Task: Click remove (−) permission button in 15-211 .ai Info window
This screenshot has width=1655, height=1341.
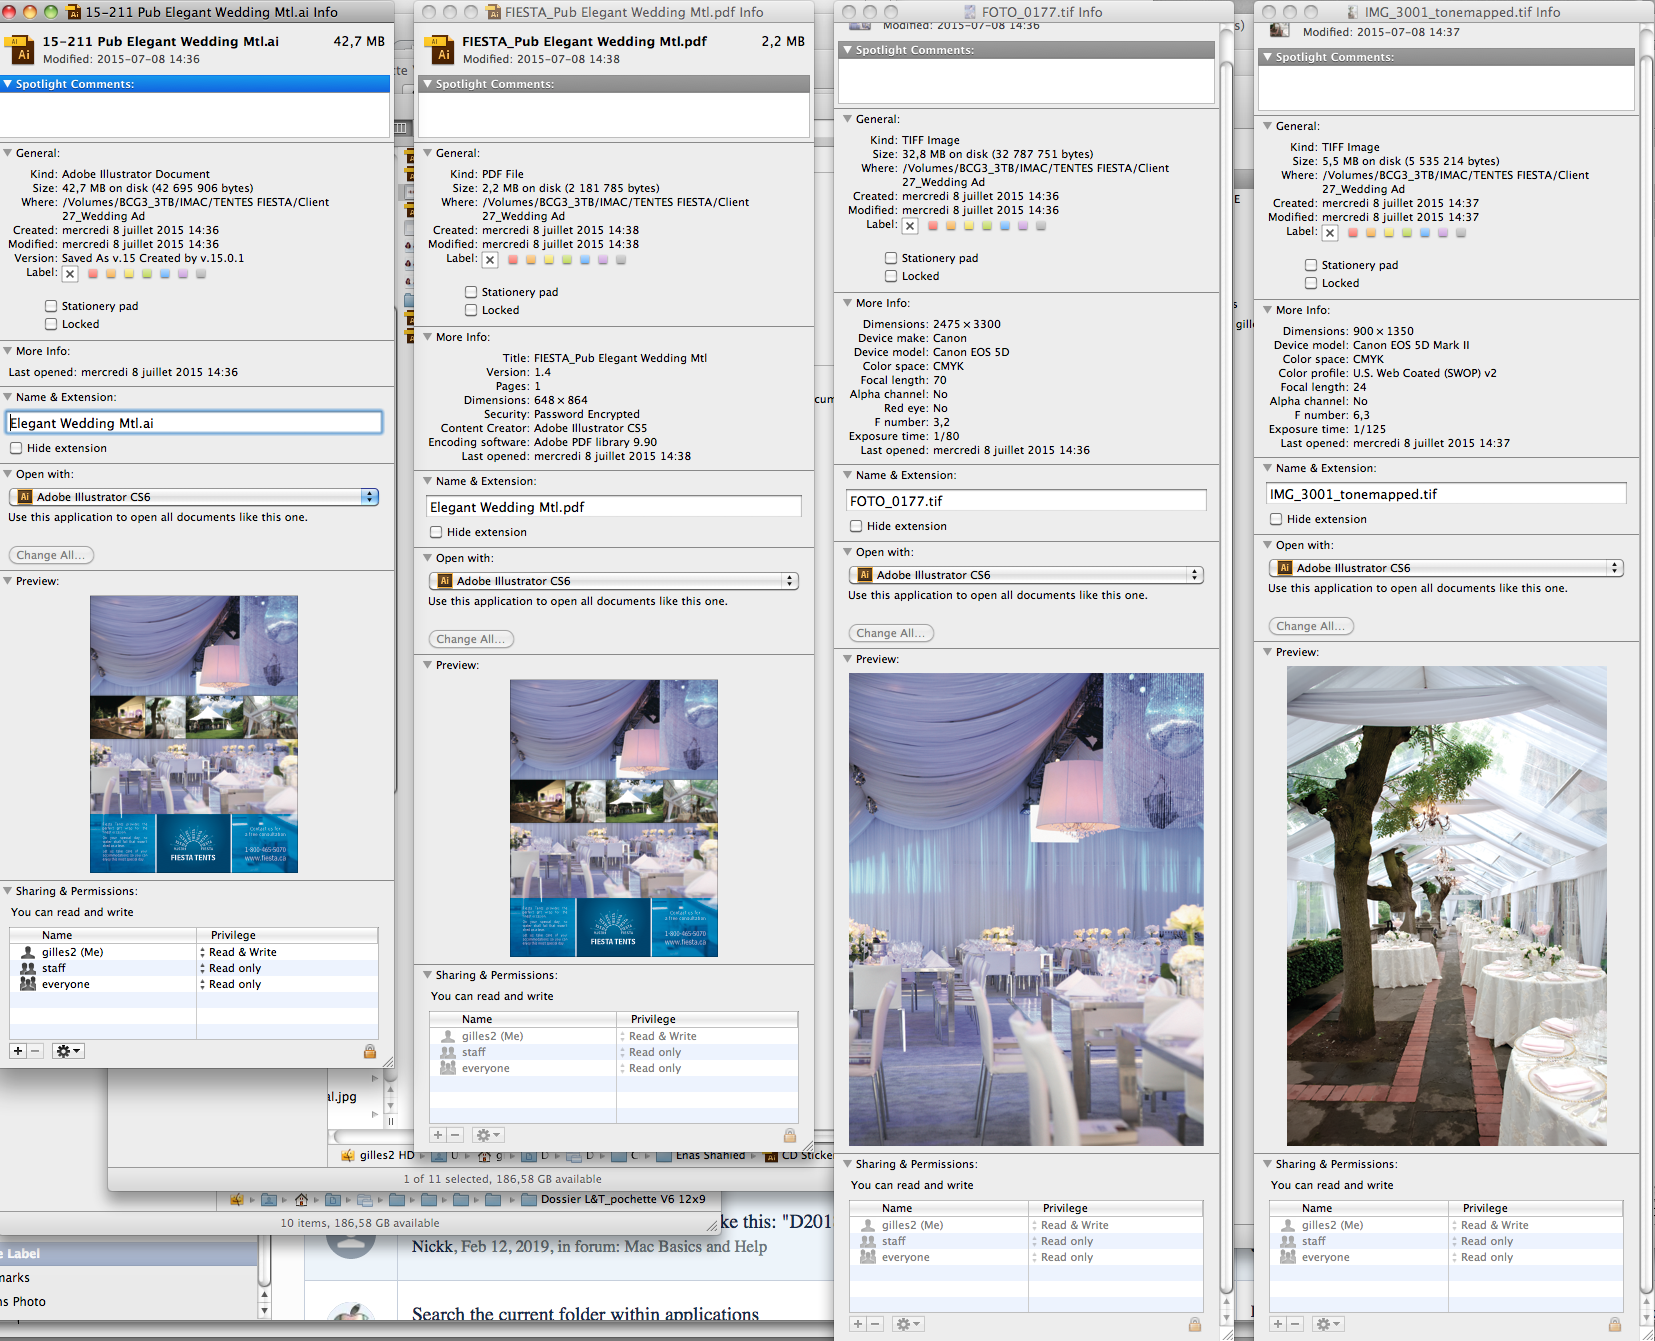Action: tap(35, 1051)
